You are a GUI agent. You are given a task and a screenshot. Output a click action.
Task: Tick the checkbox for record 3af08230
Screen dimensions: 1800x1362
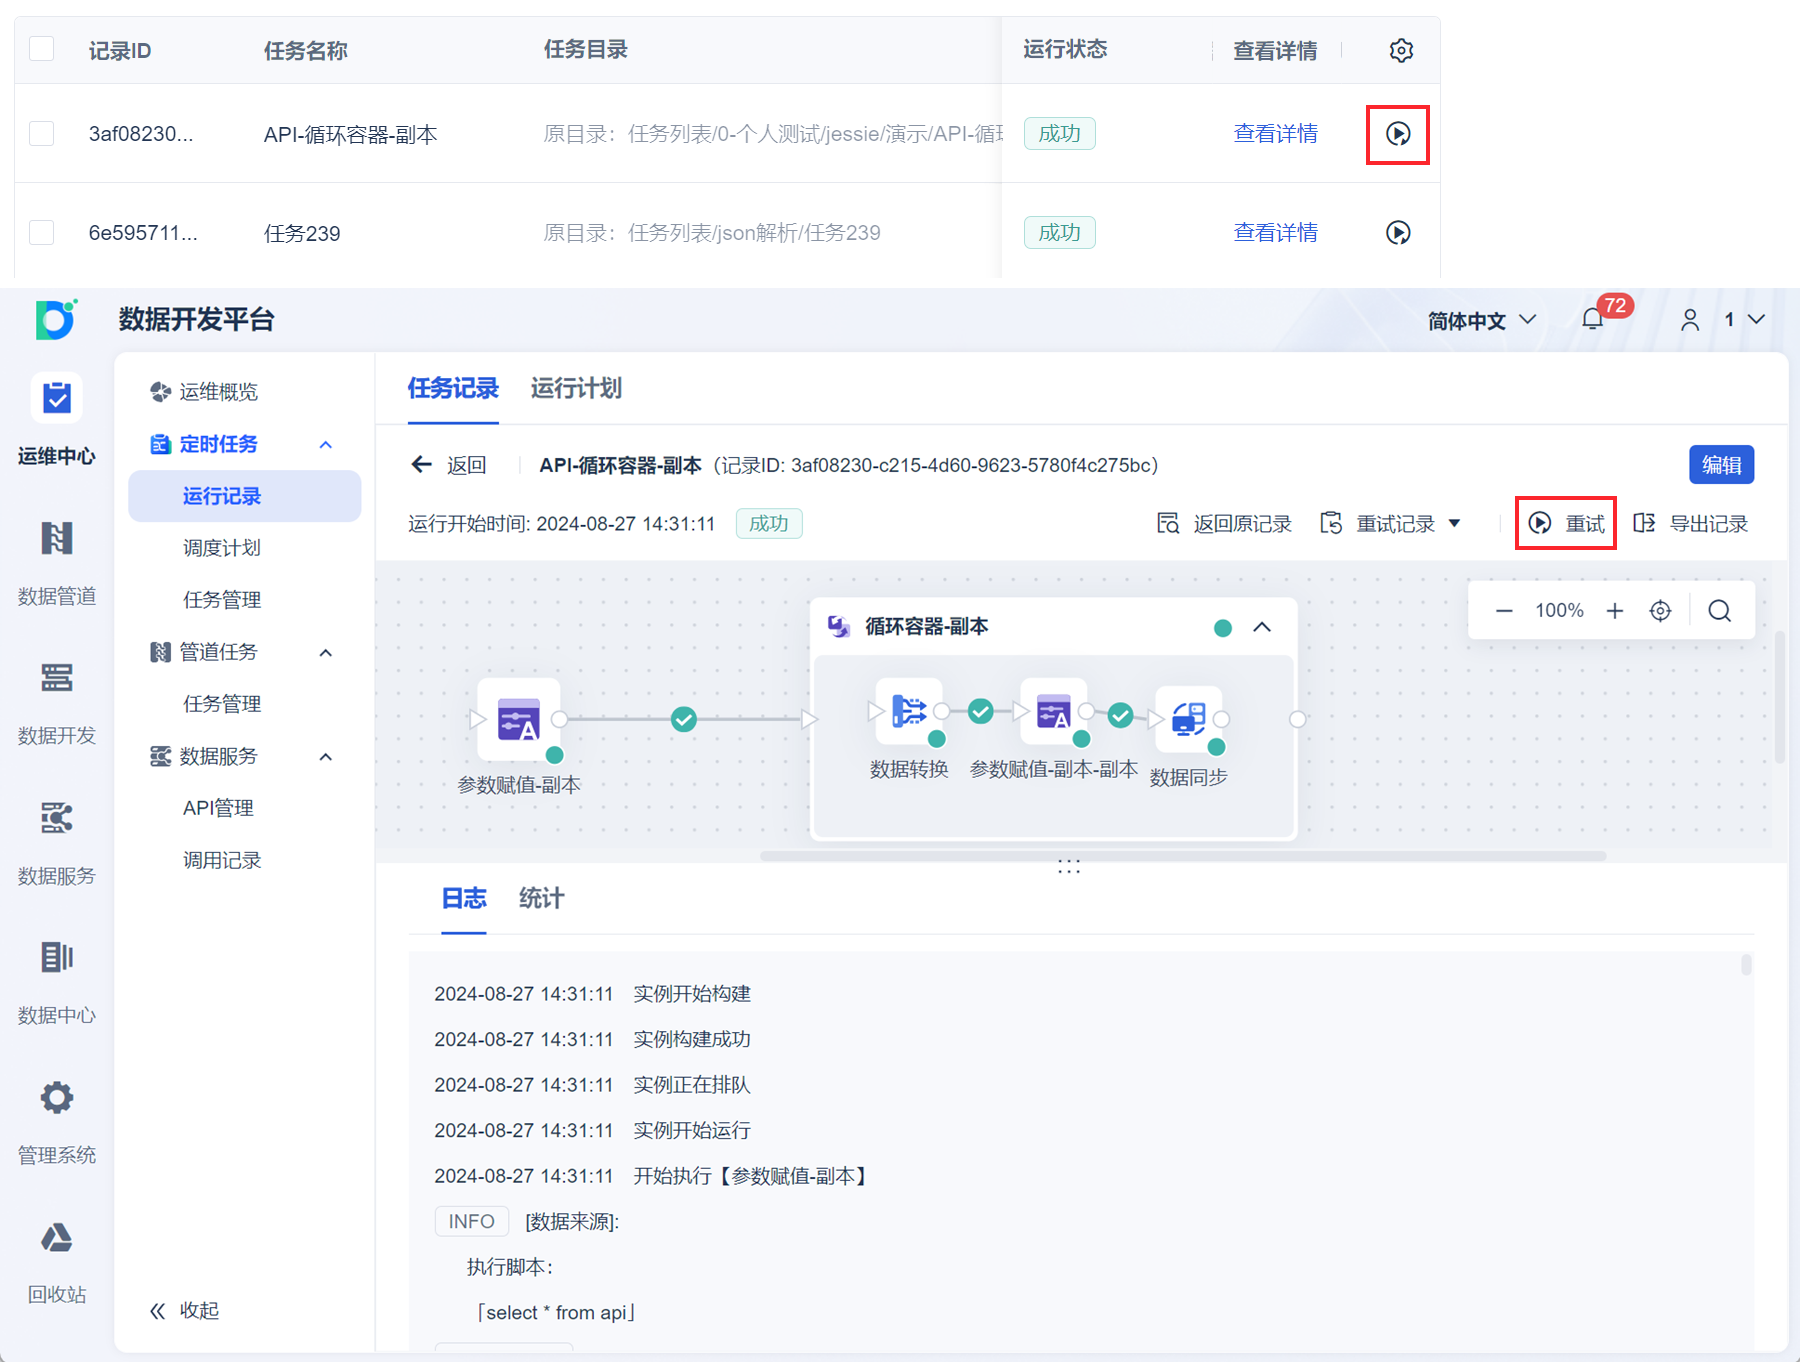tap(42, 134)
